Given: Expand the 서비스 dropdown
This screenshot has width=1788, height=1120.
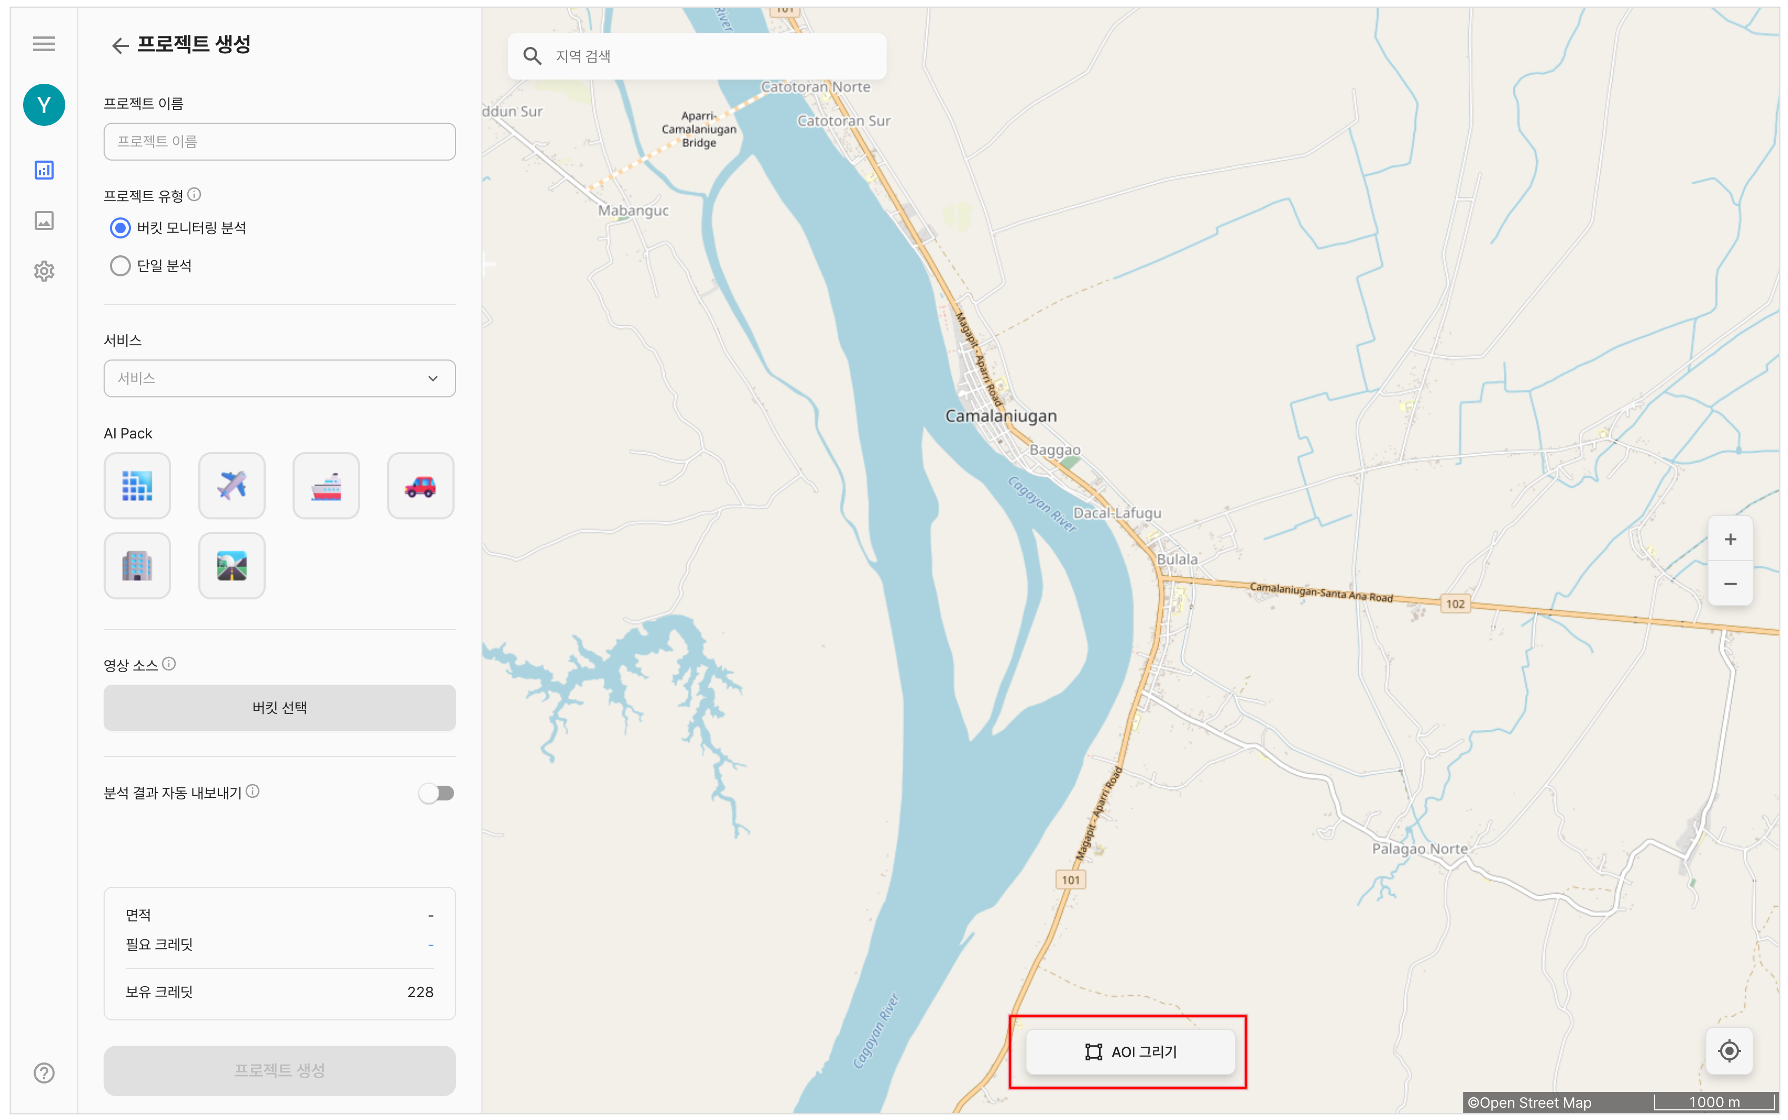Looking at the screenshot, I should (280, 378).
